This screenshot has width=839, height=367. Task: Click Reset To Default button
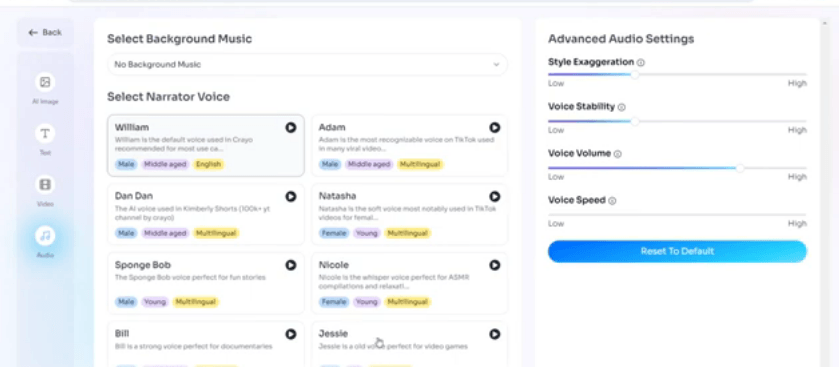coord(677,251)
